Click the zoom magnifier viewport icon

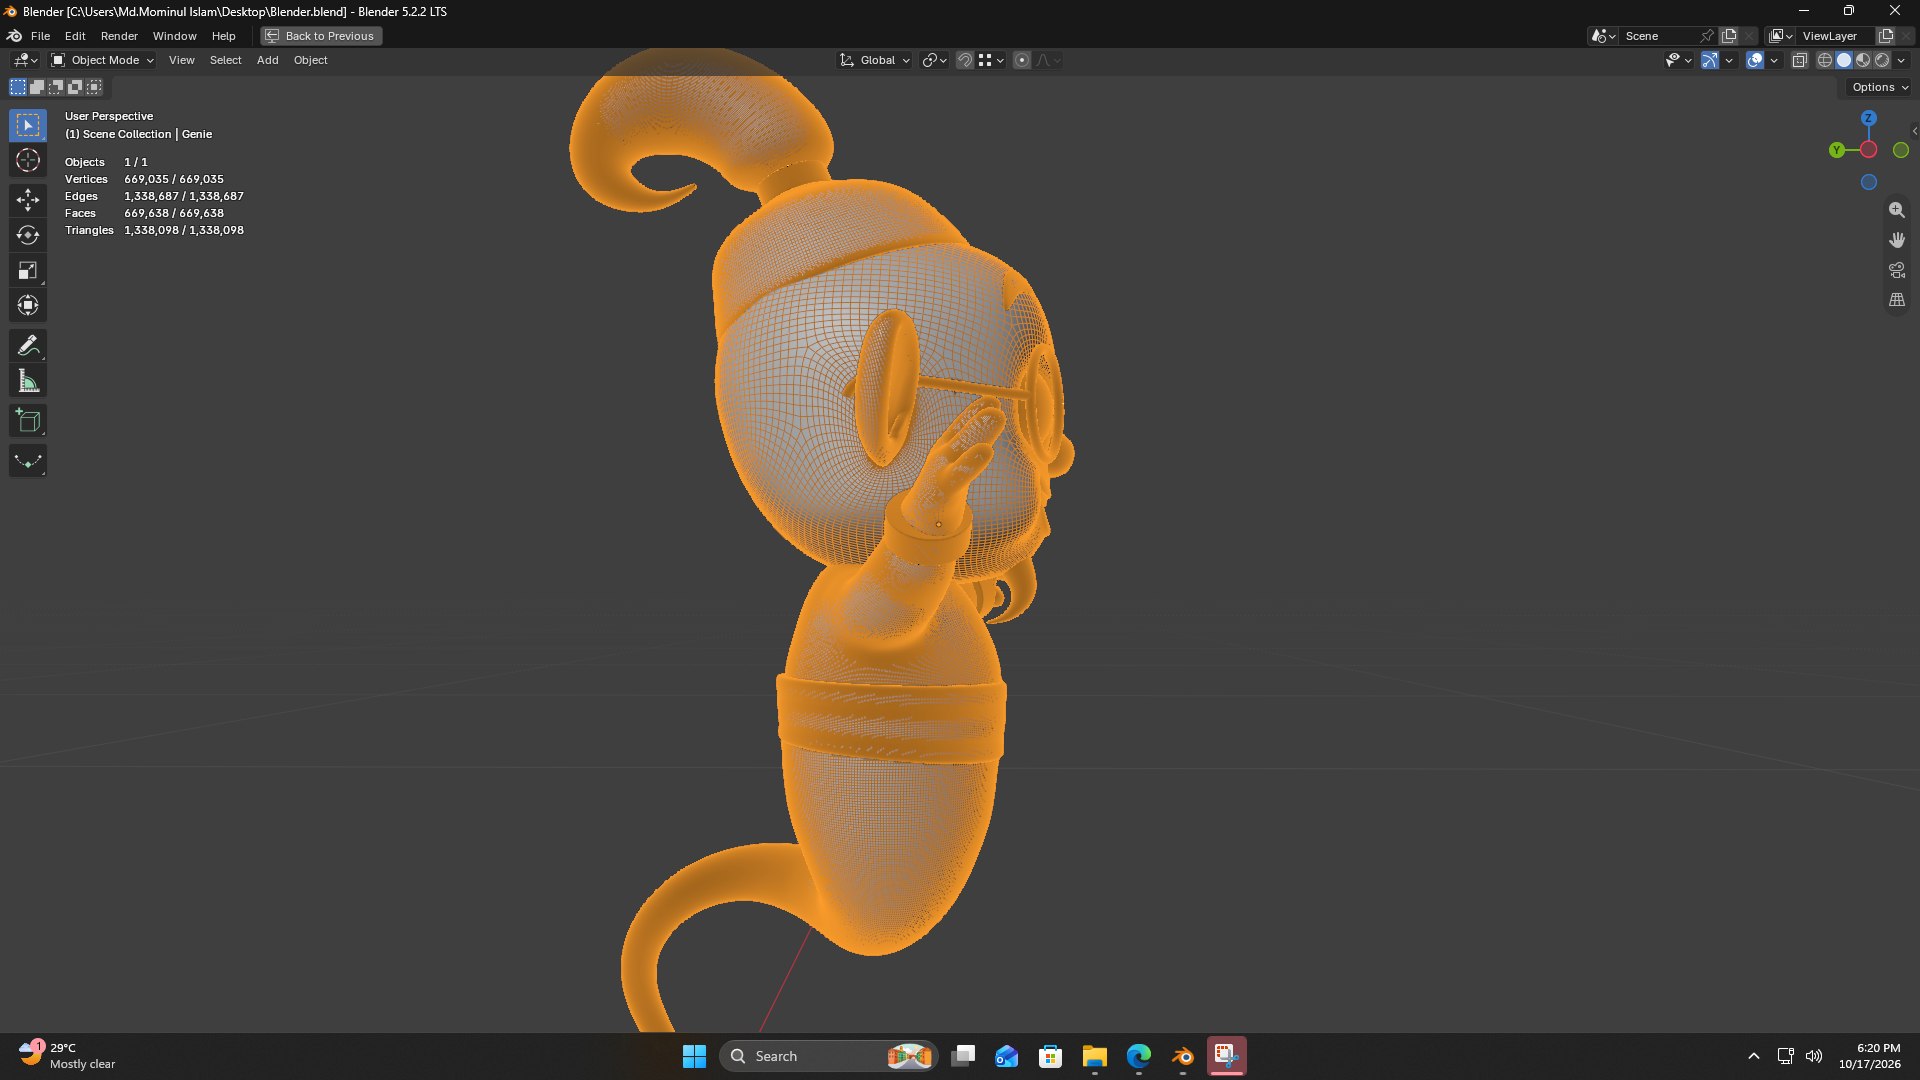click(x=1896, y=210)
